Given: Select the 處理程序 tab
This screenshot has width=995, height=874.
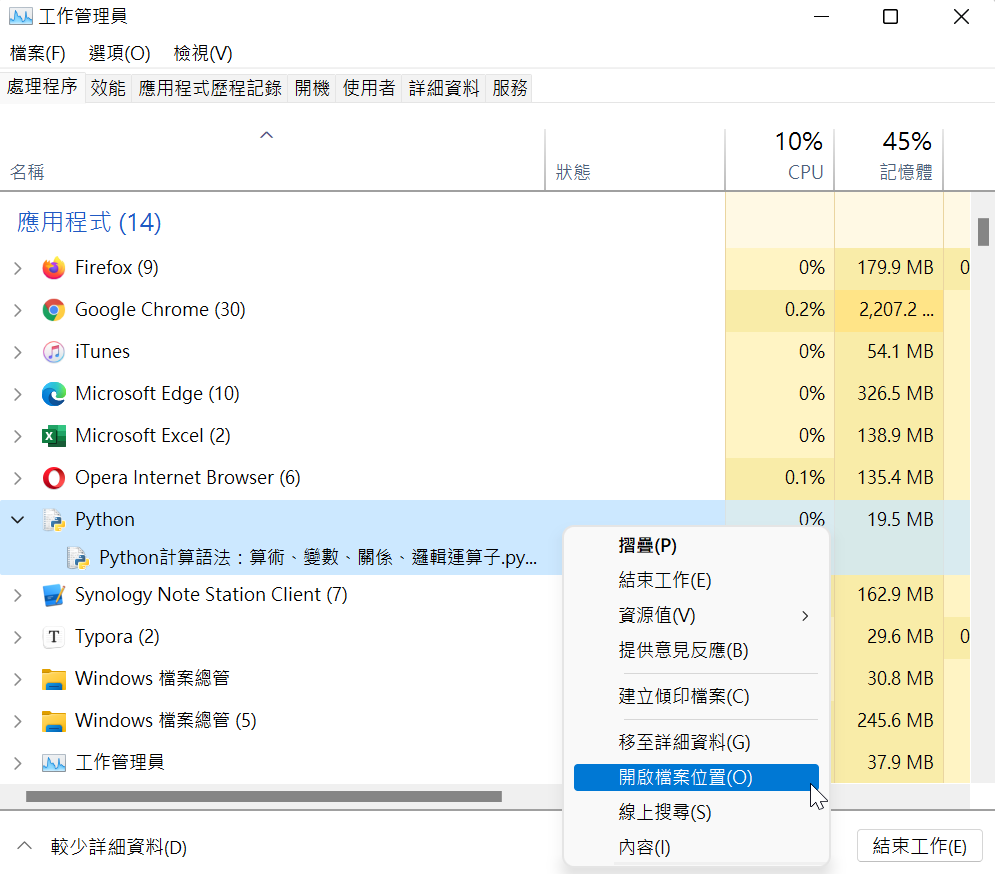Looking at the screenshot, I should tap(43, 86).
